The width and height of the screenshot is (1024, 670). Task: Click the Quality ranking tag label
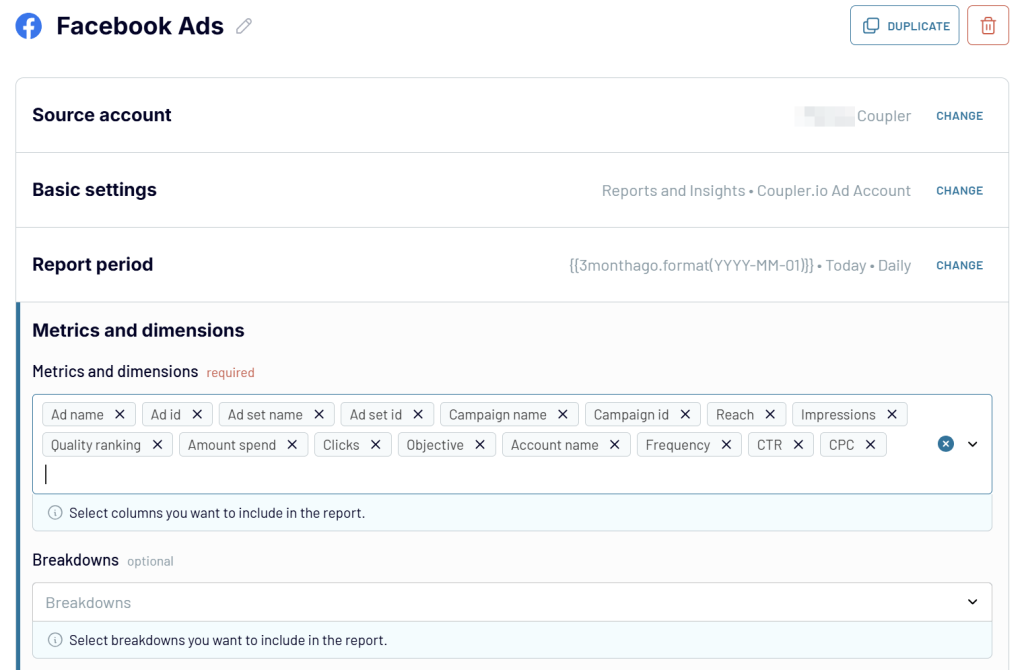tap(96, 445)
